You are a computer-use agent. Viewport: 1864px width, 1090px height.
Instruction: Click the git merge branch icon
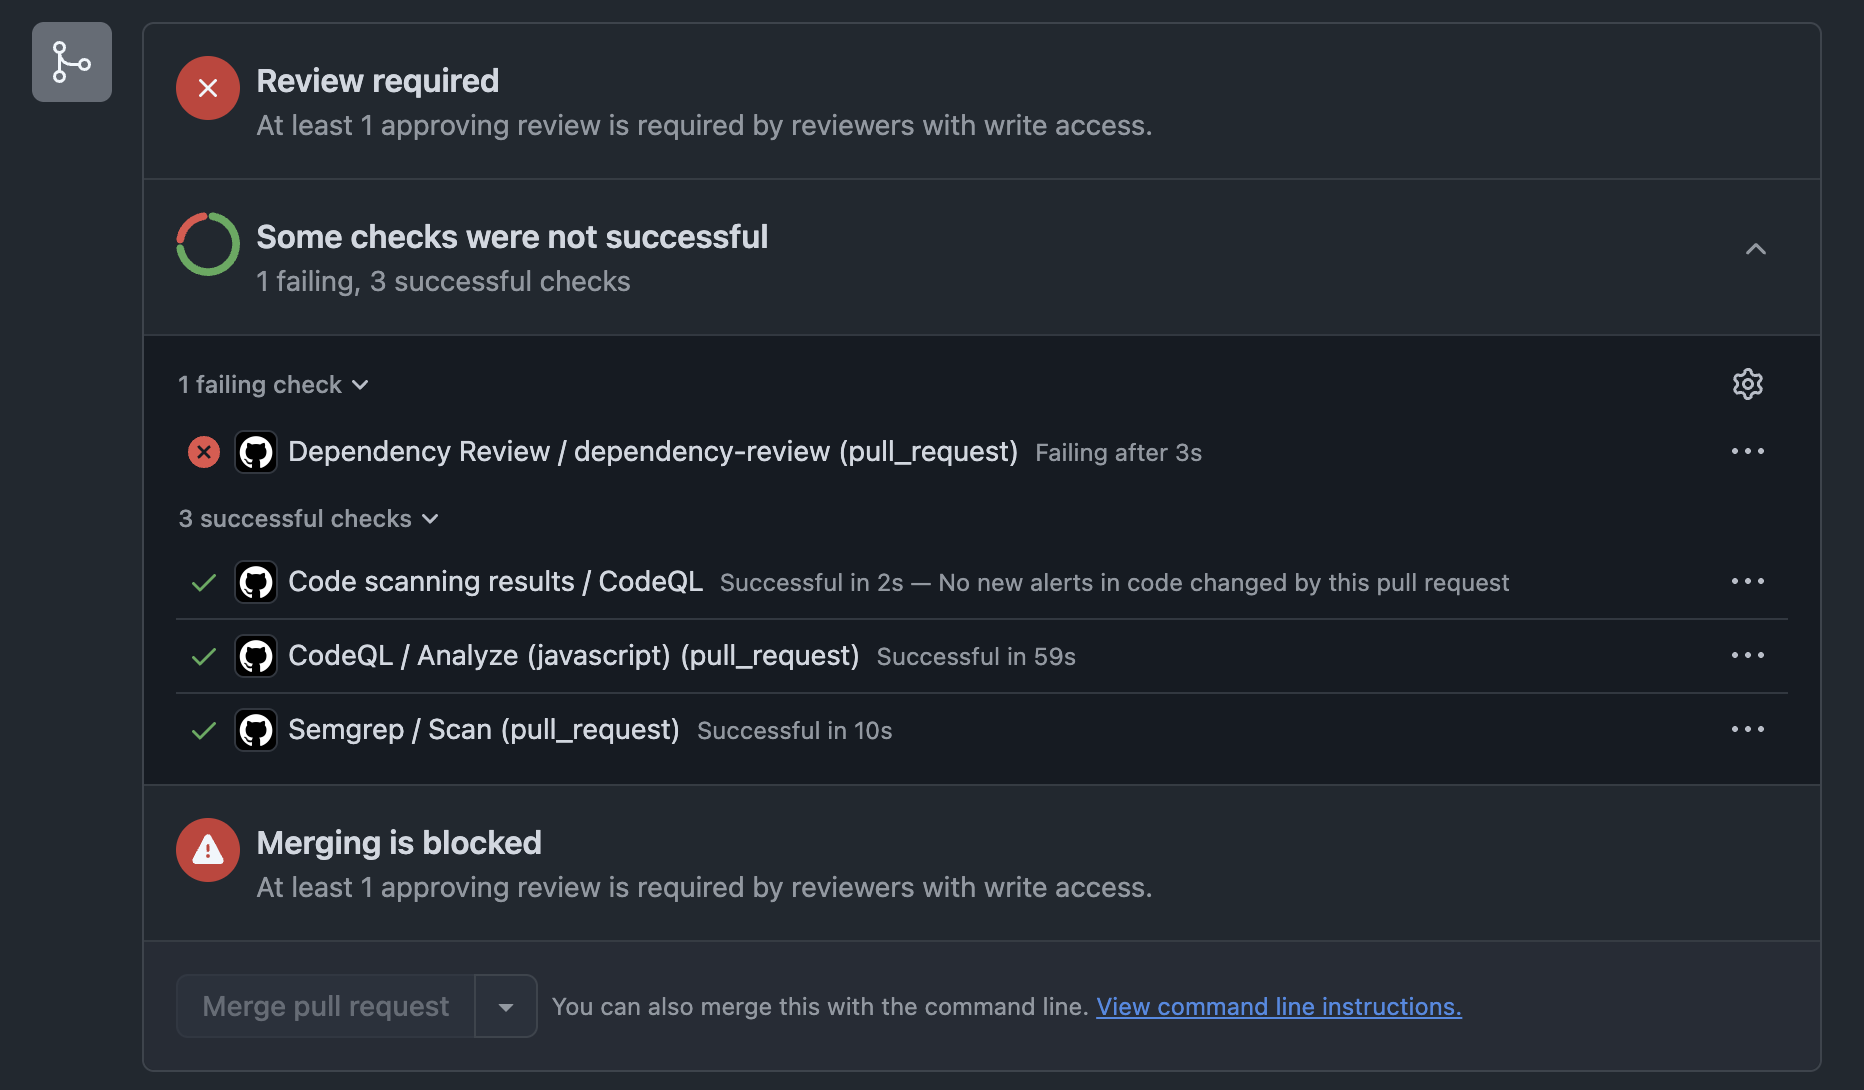71,62
